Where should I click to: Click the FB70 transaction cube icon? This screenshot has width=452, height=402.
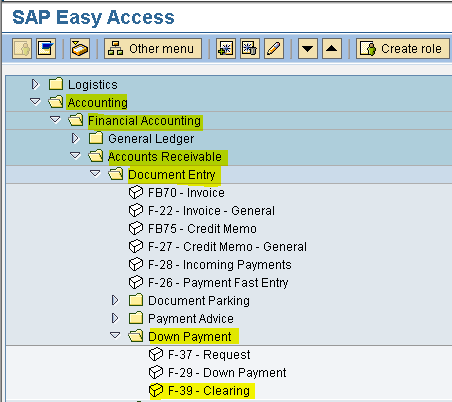pos(136,193)
